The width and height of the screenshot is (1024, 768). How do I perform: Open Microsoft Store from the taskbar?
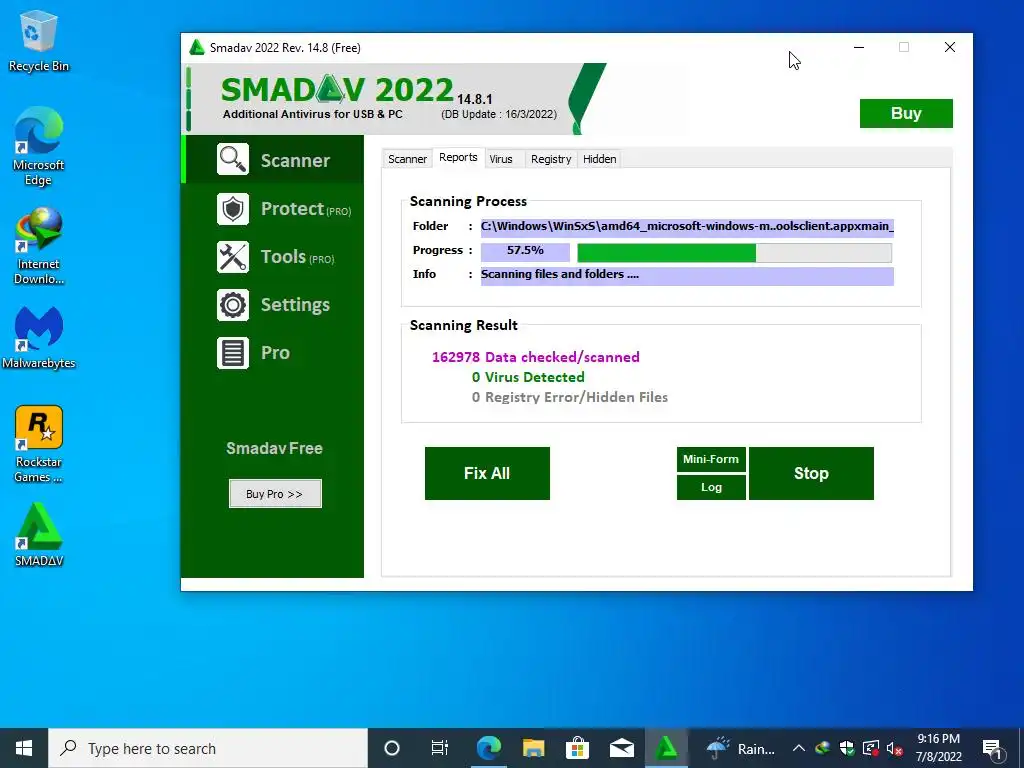pyautogui.click(x=577, y=748)
